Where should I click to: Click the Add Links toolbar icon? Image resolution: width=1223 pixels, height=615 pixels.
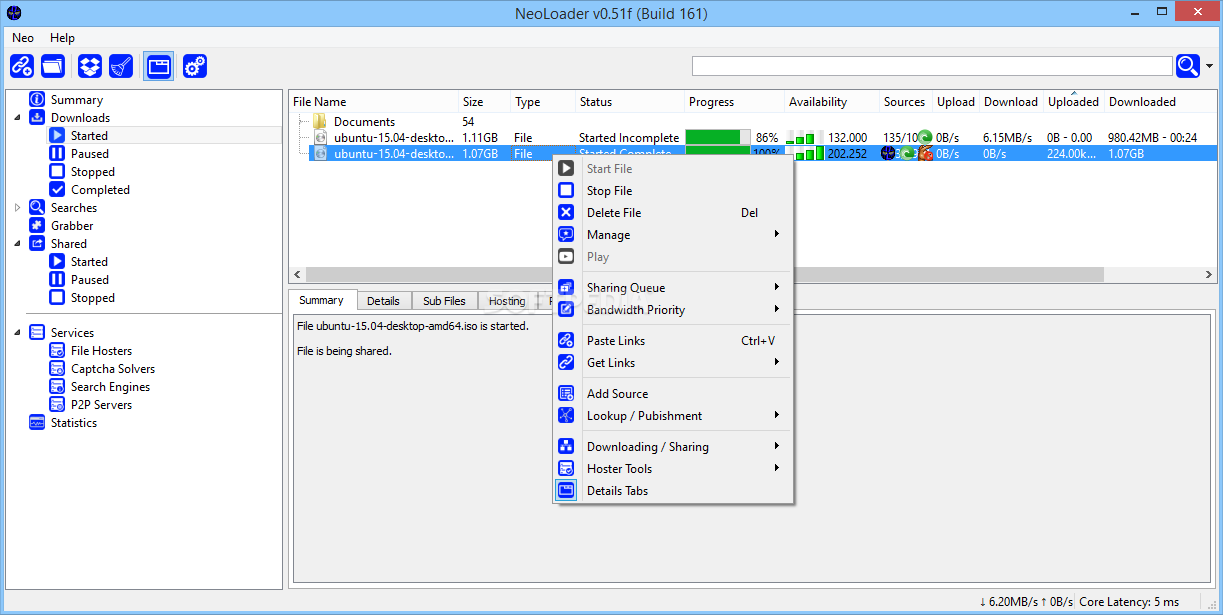pyautogui.click(x=22, y=66)
